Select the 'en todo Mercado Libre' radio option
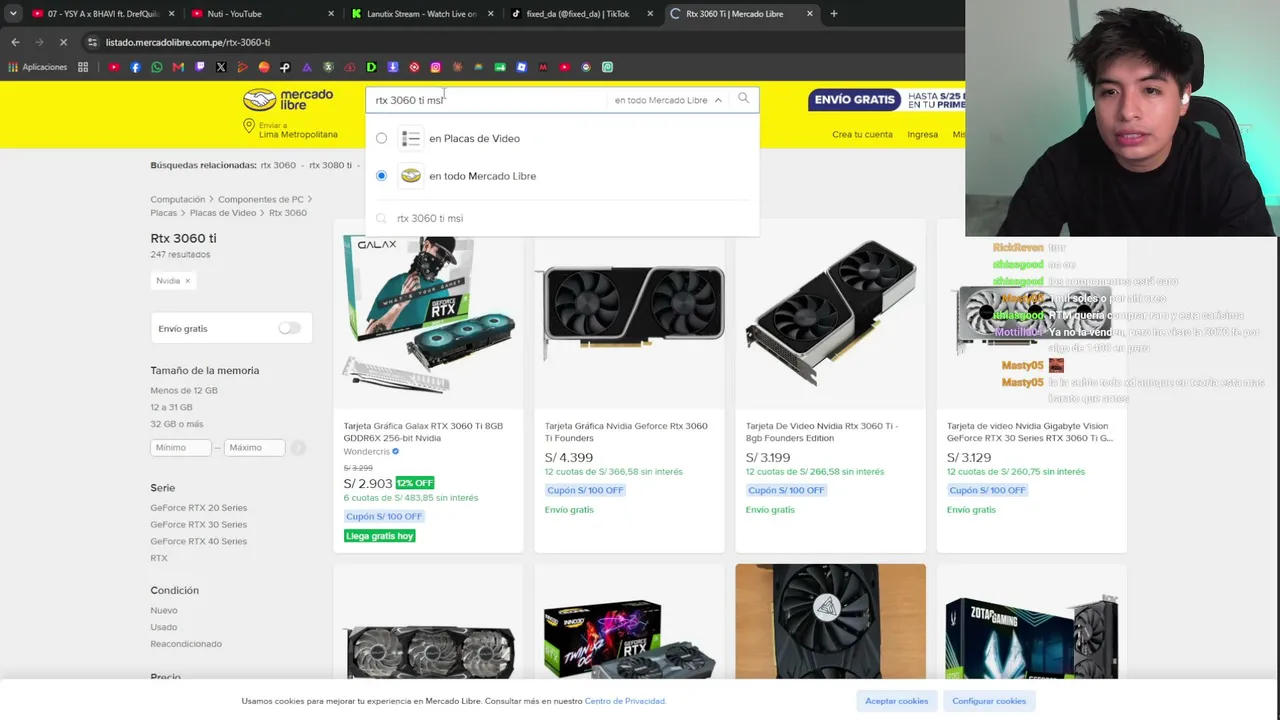This screenshot has height=720, width=1280. coord(381,176)
